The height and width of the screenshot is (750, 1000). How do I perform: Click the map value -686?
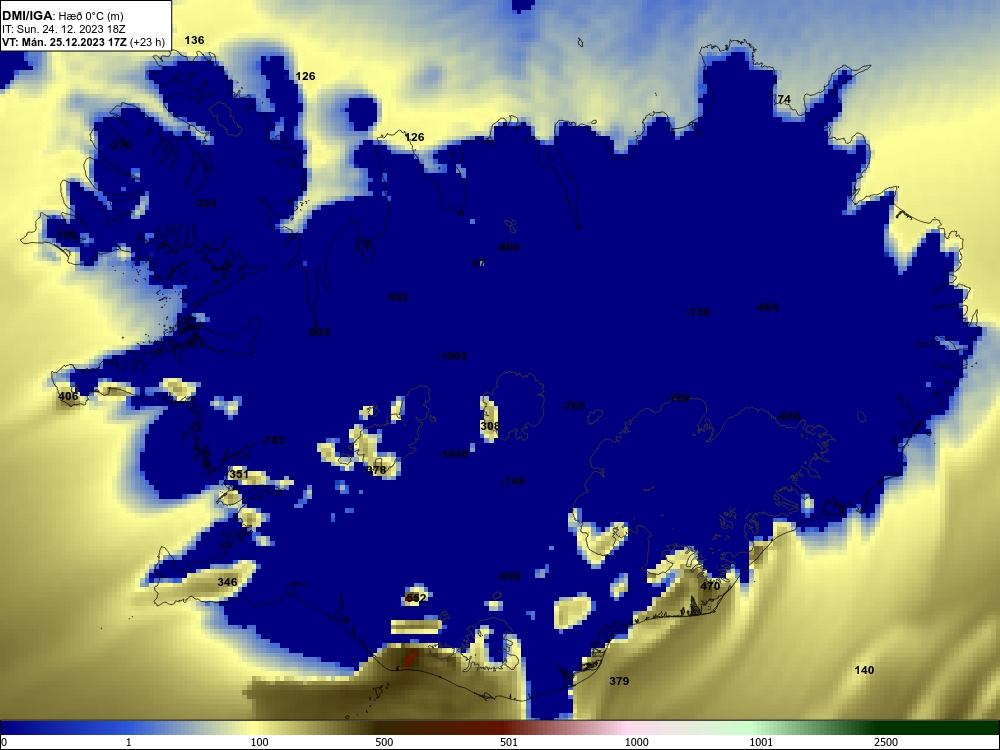click(x=790, y=417)
